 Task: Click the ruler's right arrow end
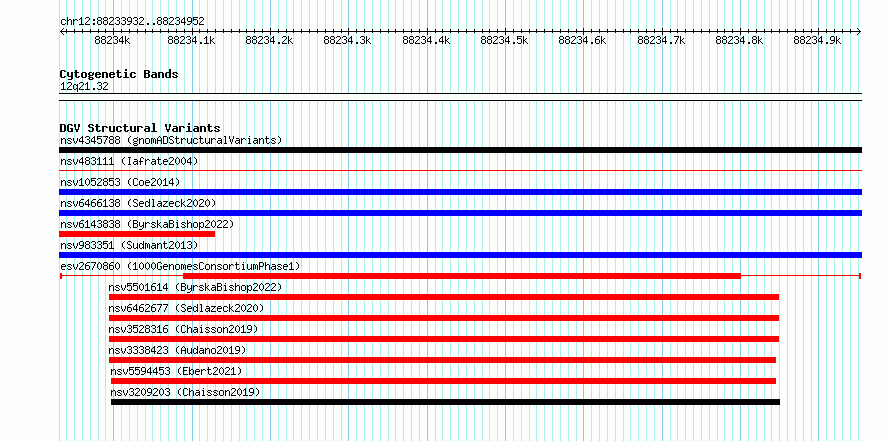(859, 31)
